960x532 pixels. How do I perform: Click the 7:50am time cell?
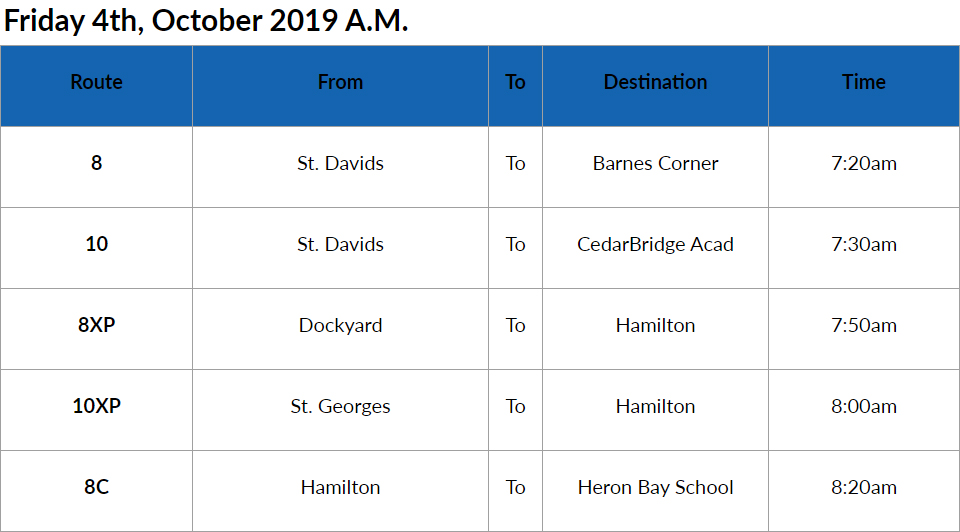click(863, 325)
